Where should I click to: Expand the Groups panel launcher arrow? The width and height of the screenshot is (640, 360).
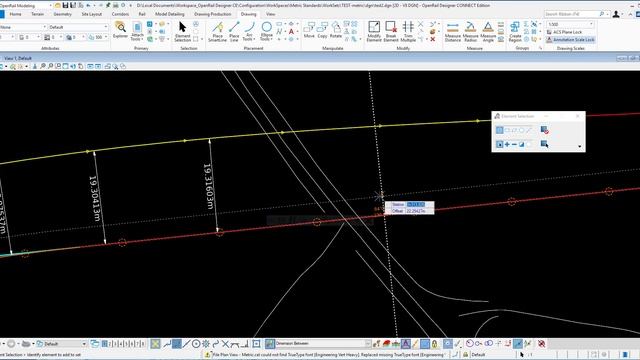[540, 48]
